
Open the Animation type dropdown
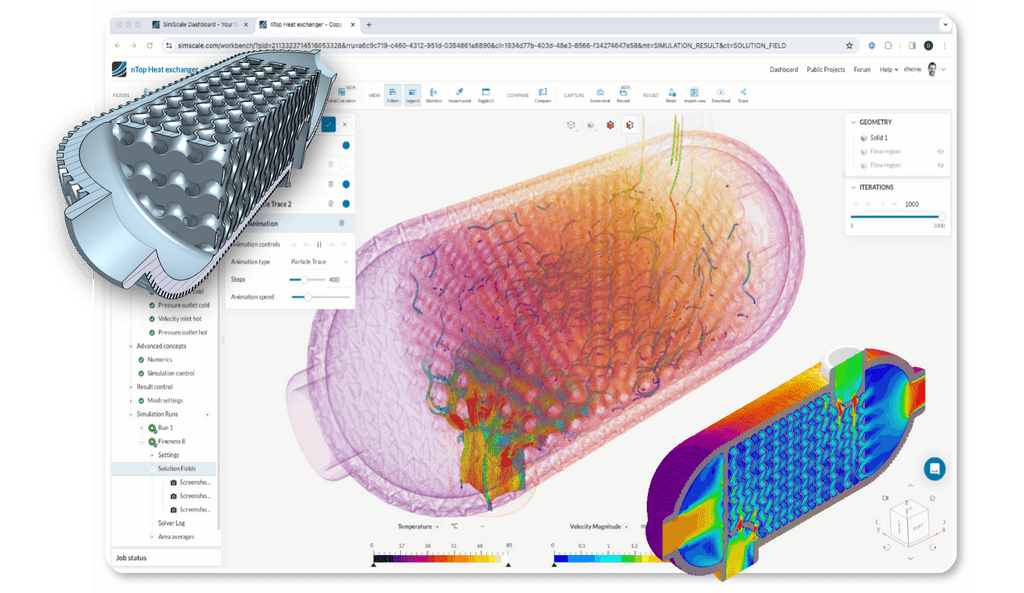pos(318,261)
